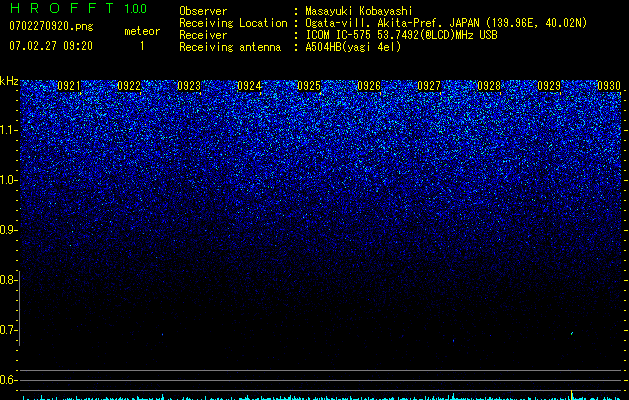Viewport: 629px width, 400px height.
Task: Click the date stamp 07.02.27 09:20
Action: coord(51,46)
